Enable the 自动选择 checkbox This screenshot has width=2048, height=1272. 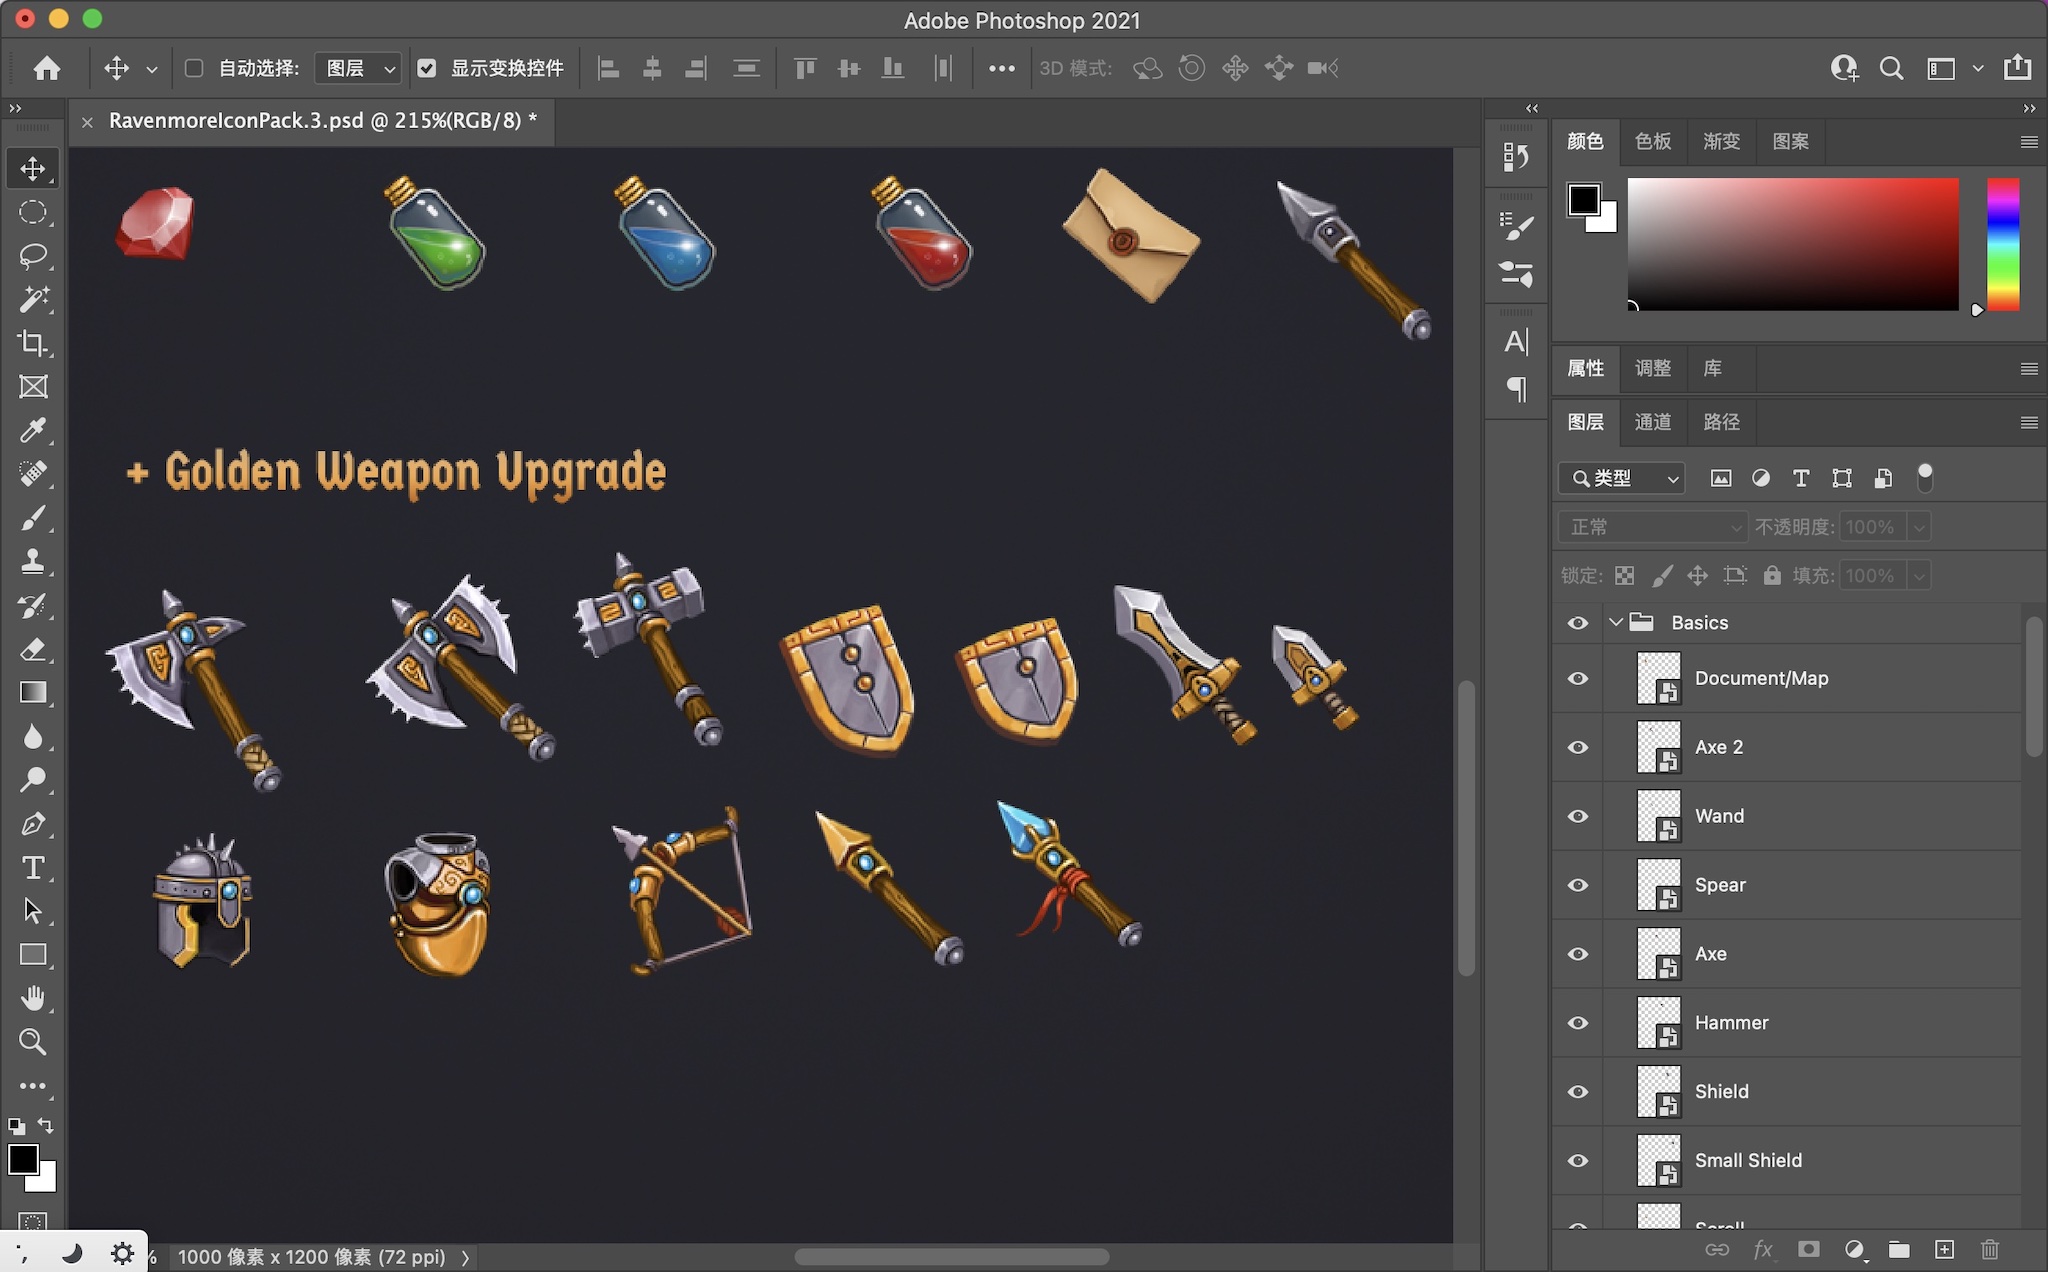coord(194,68)
